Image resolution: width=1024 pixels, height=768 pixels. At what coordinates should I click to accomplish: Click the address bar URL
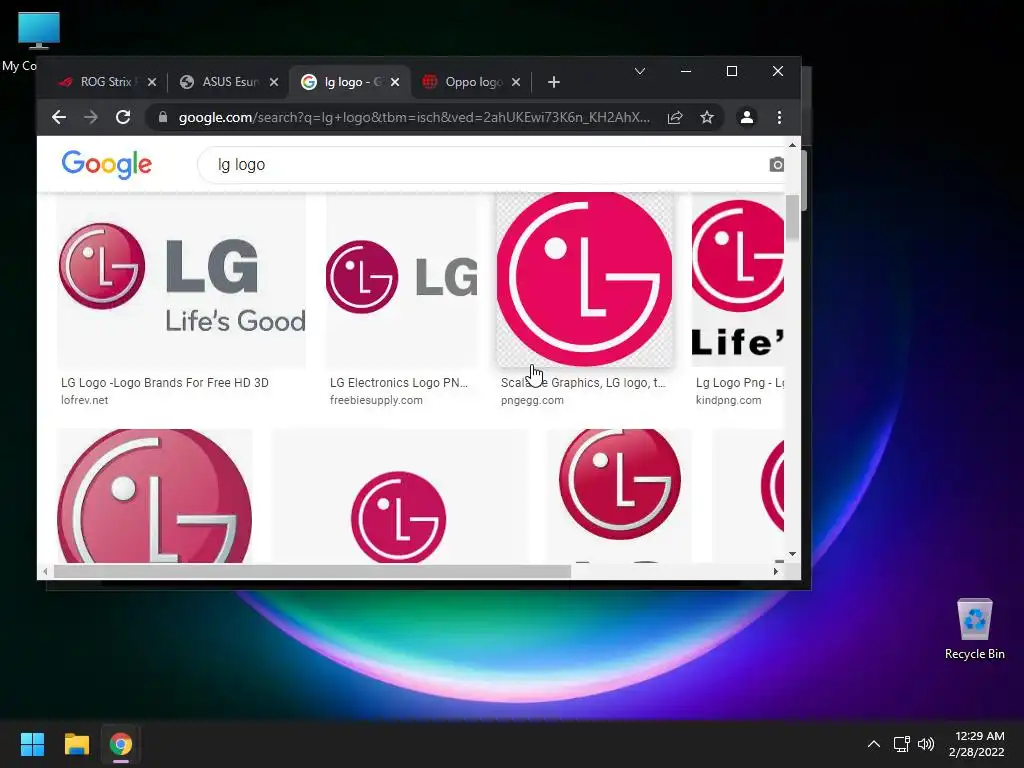414,118
